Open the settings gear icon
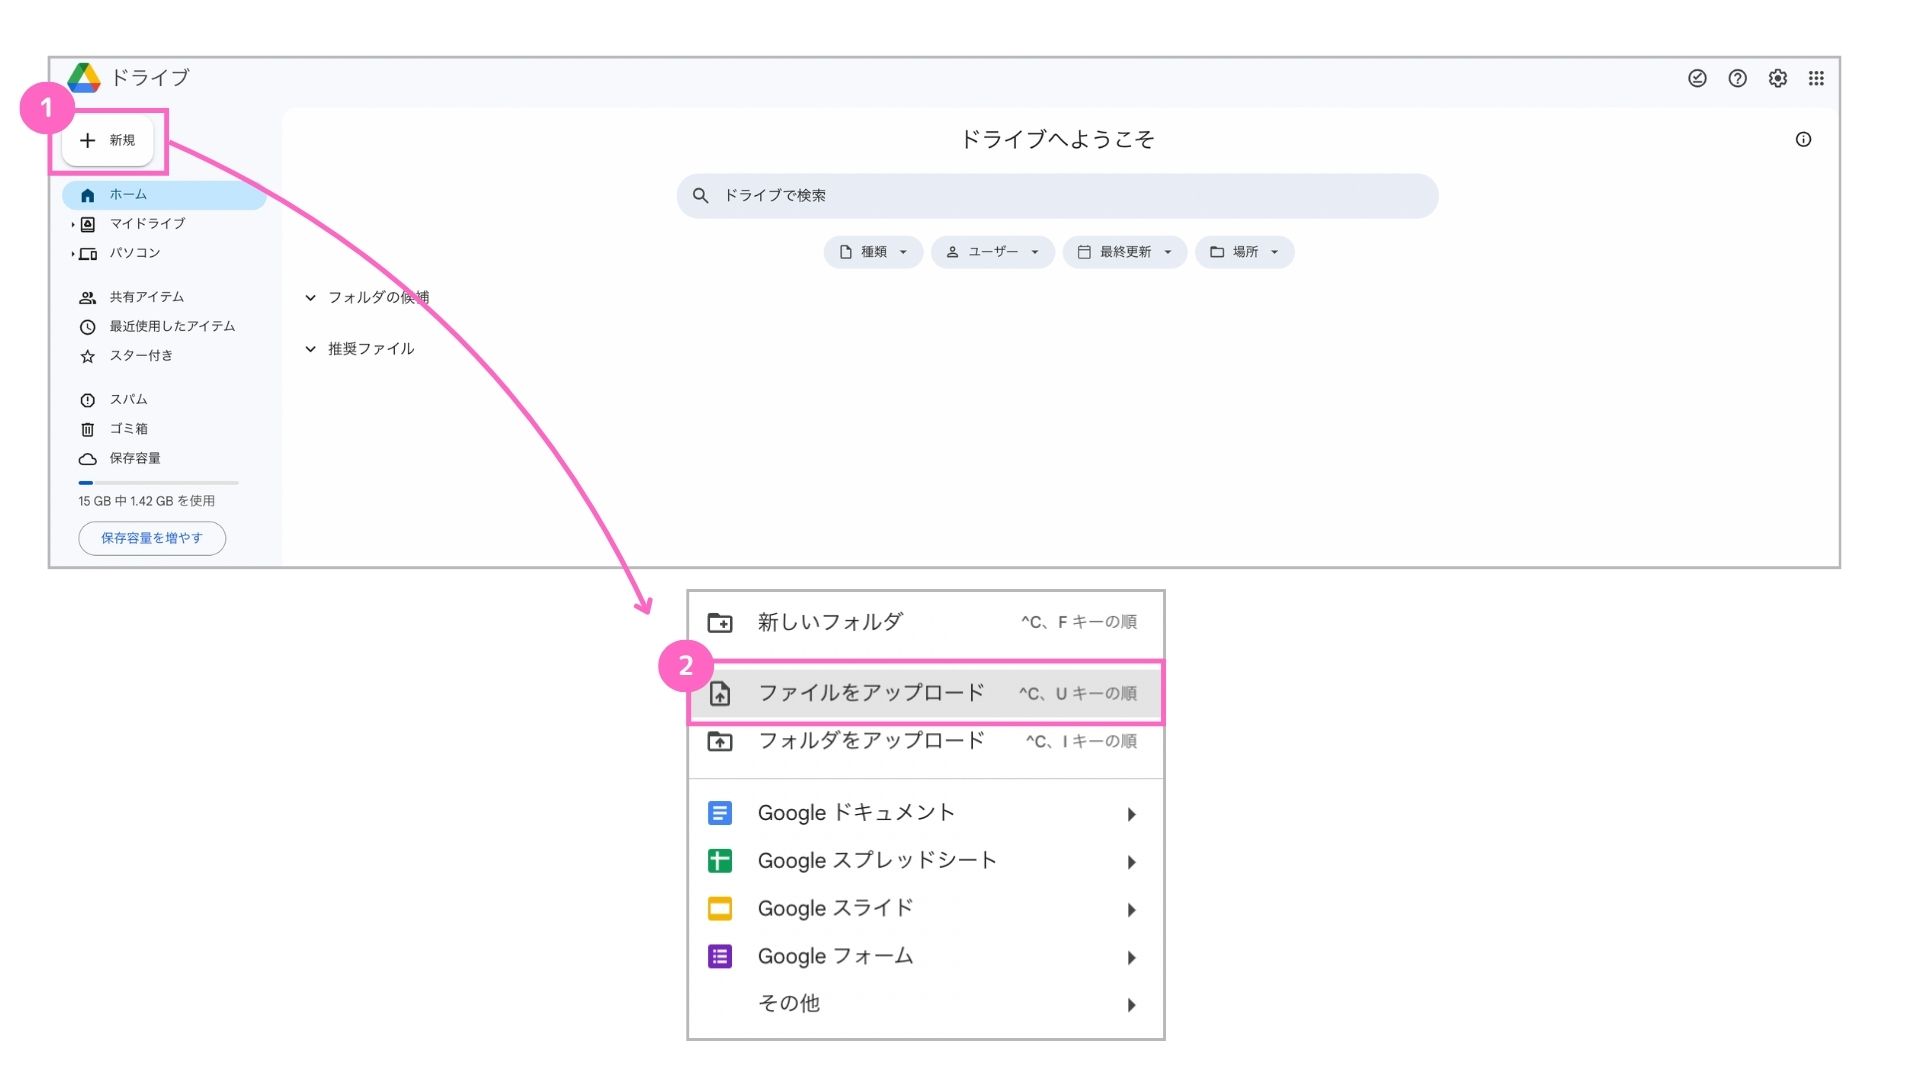The image size is (1920, 1080). point(1777,78)
